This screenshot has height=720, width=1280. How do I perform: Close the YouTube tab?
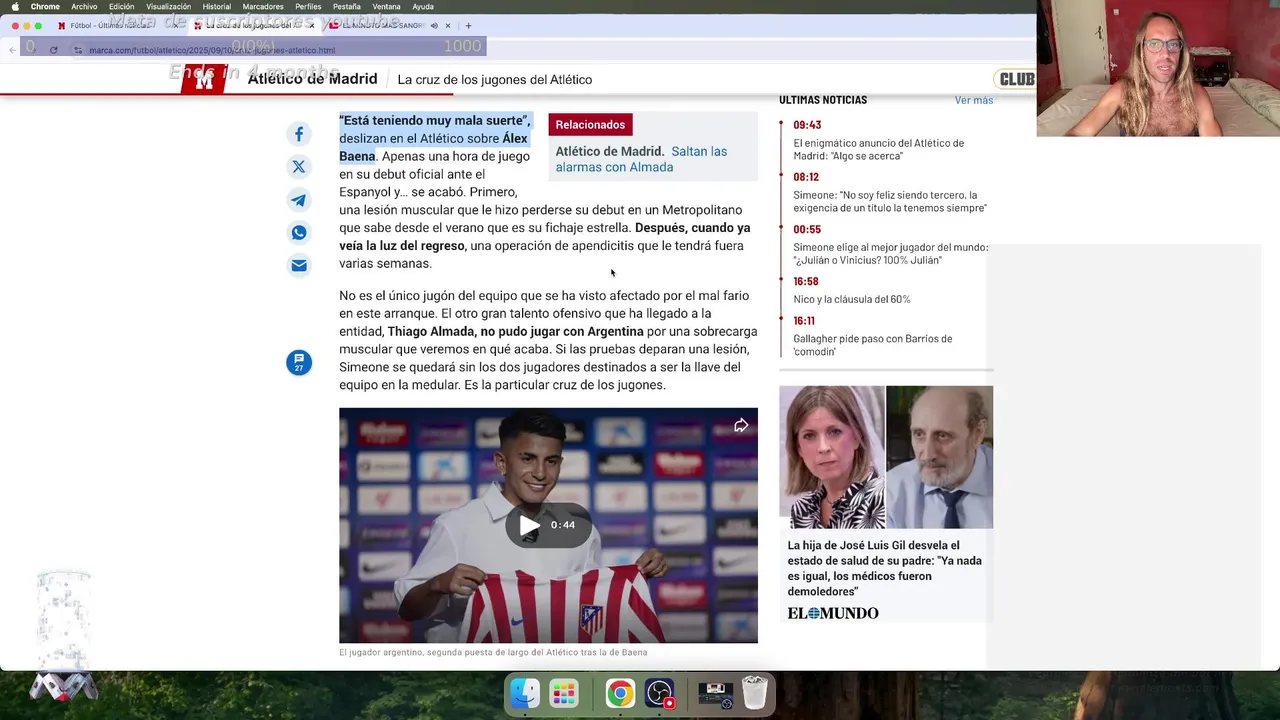click(448, 26)
